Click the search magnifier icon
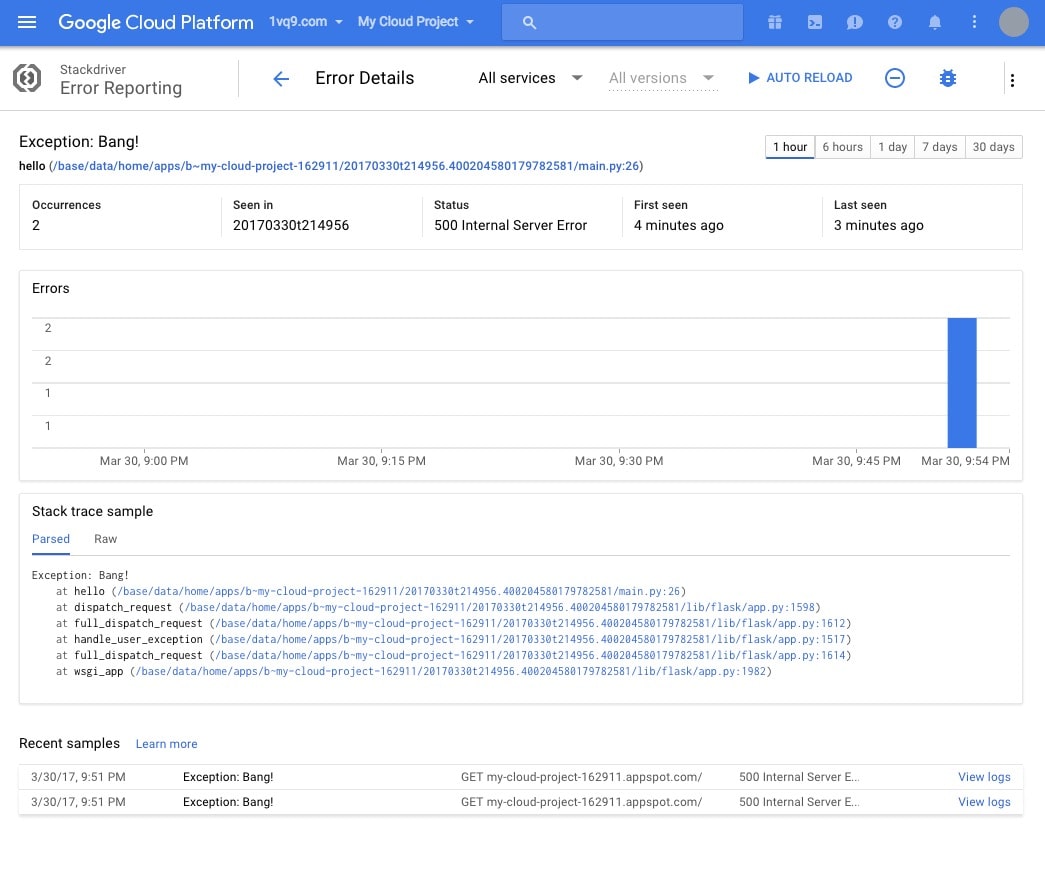This screenshot has height=875, width=1045. tap(529, 22)
